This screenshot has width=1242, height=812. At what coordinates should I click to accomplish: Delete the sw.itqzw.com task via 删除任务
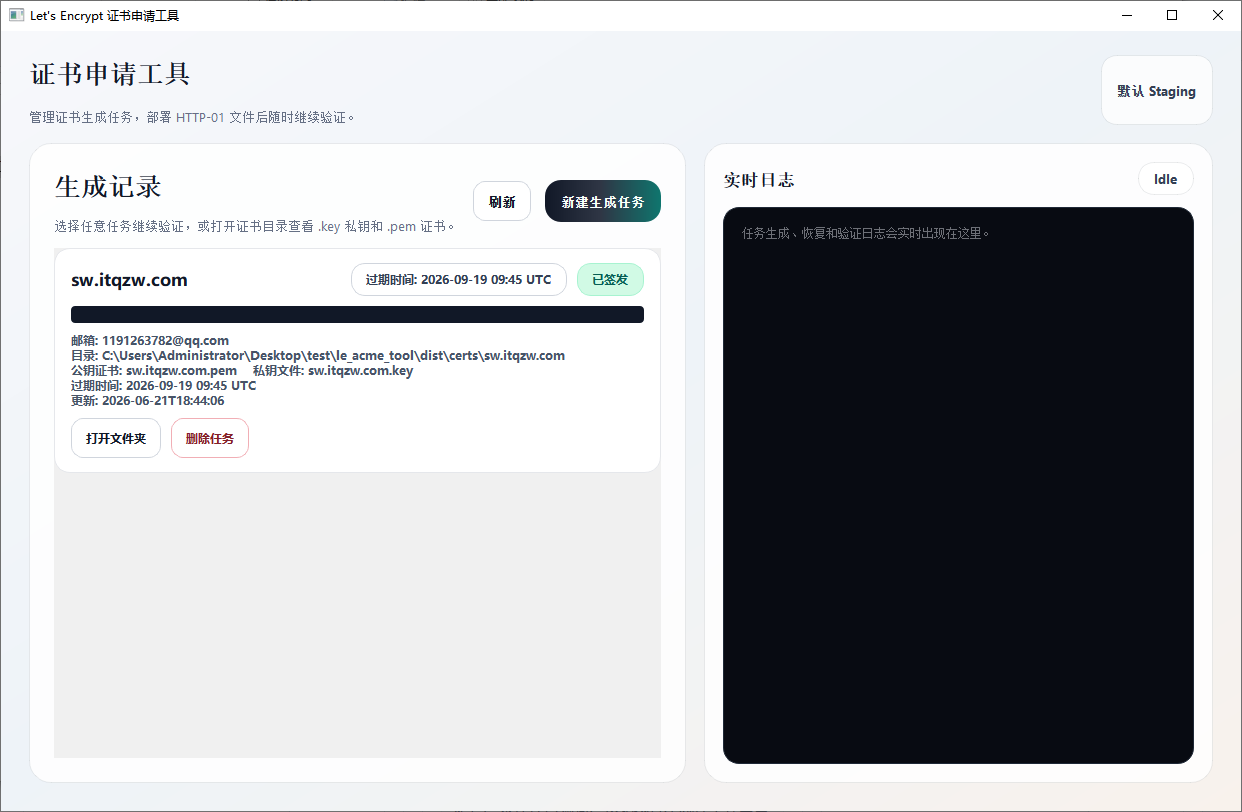pyautogui.click(x=210, y=438)
